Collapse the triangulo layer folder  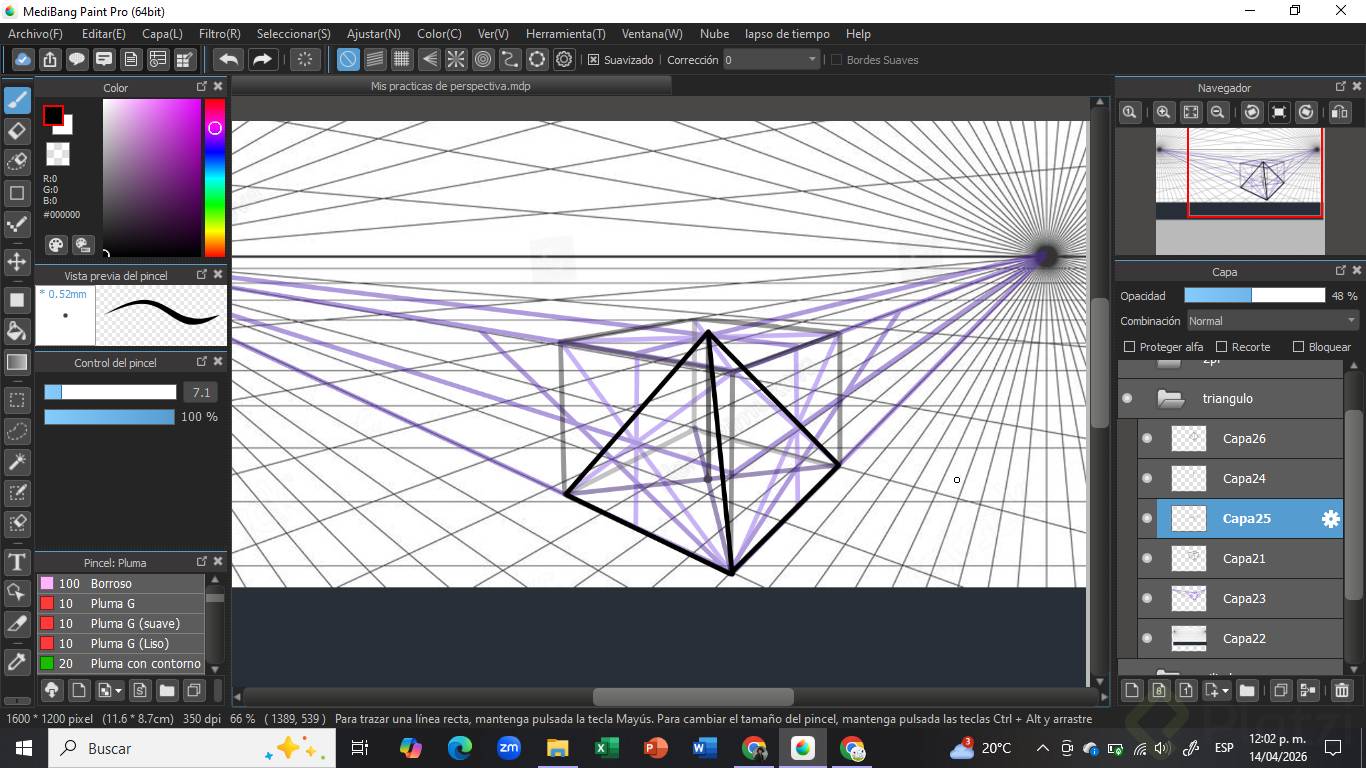(1170, 399)
